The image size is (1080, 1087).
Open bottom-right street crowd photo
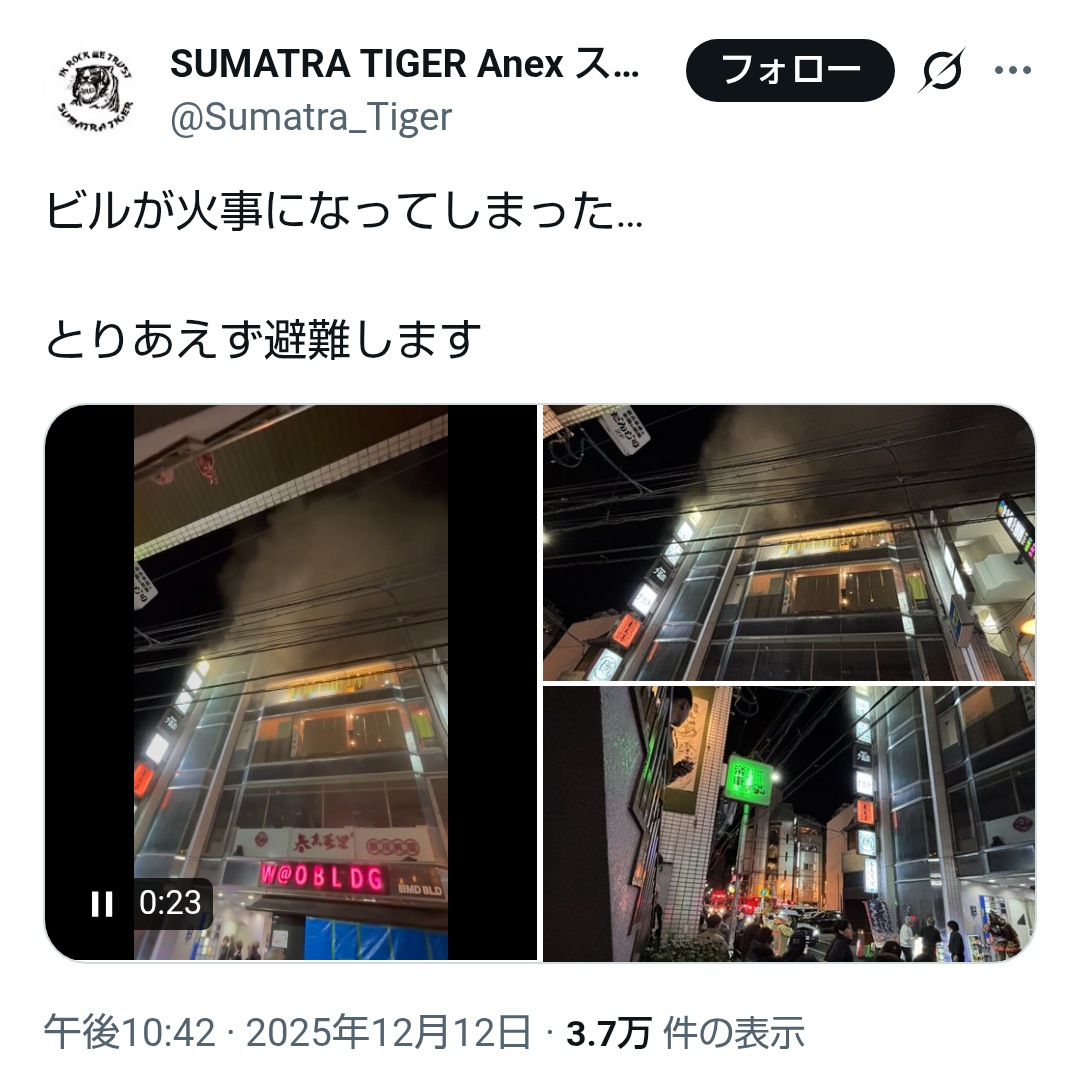click(x=789, y=824)
